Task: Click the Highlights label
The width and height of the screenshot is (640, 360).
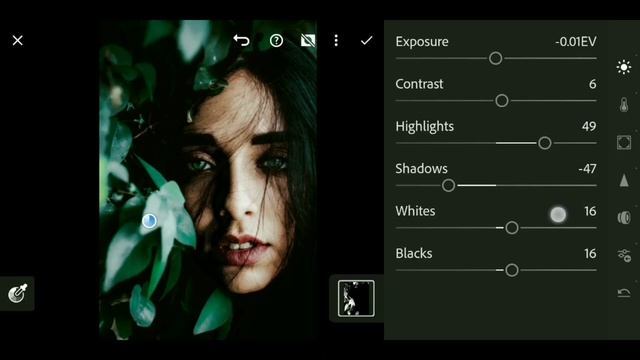Action: coord(424,127)
